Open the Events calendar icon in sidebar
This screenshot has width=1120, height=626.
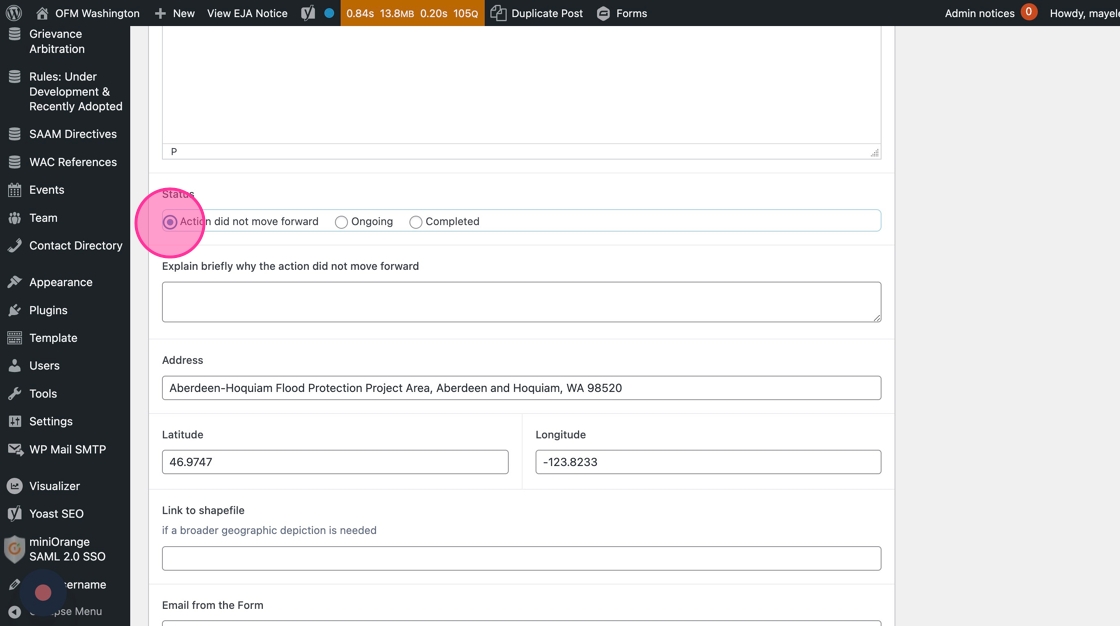click(x=14, y=190)
